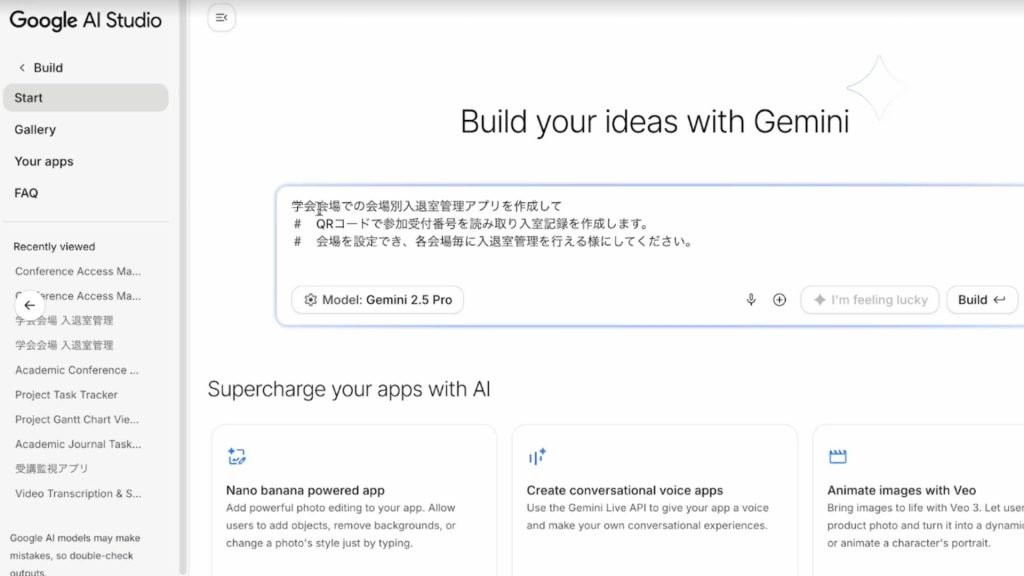
Task: Click the round left-arrow button in the sidebar
Action: 29,305
